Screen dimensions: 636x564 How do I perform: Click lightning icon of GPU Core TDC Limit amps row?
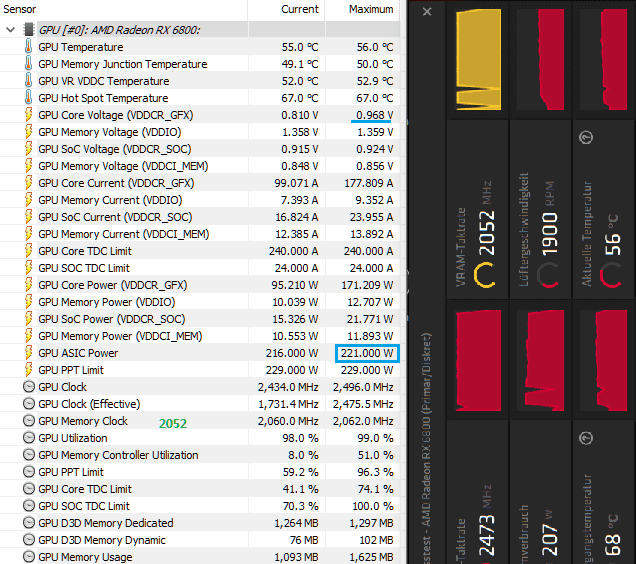coord(28,251)
